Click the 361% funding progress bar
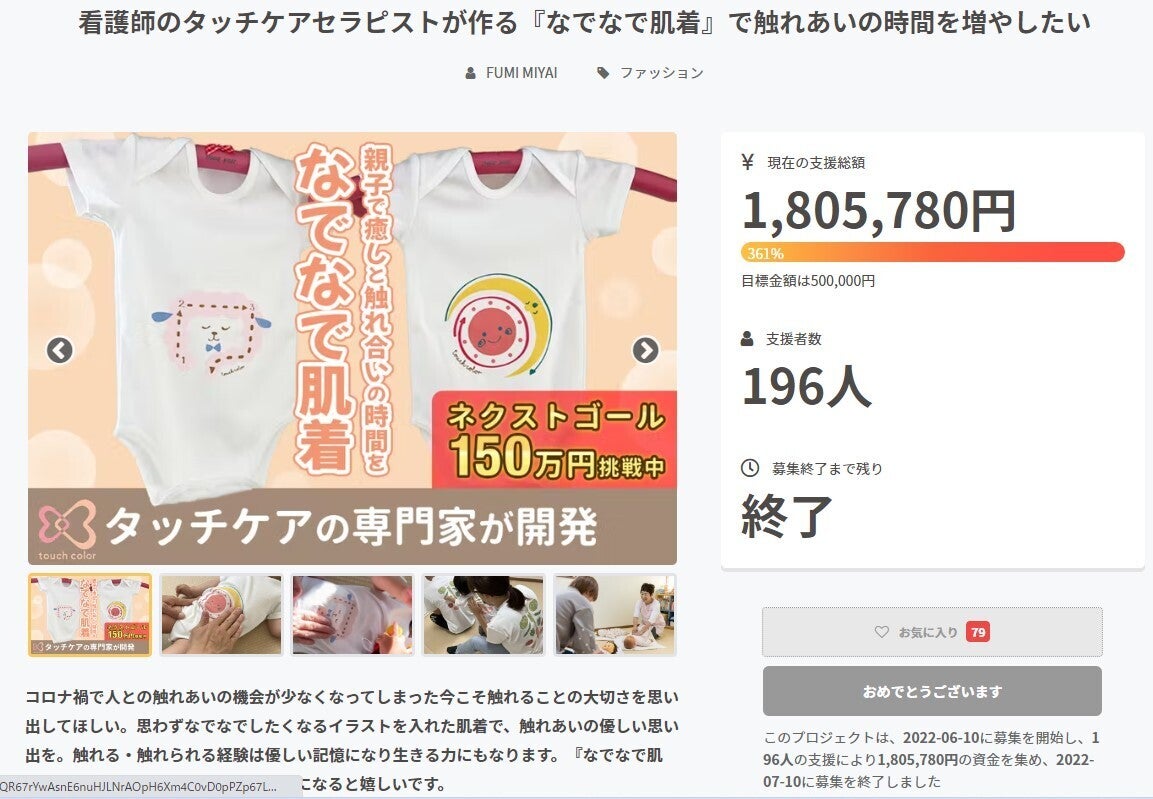Viewport: 1153px width, 799px height. [x=932, y=253]
